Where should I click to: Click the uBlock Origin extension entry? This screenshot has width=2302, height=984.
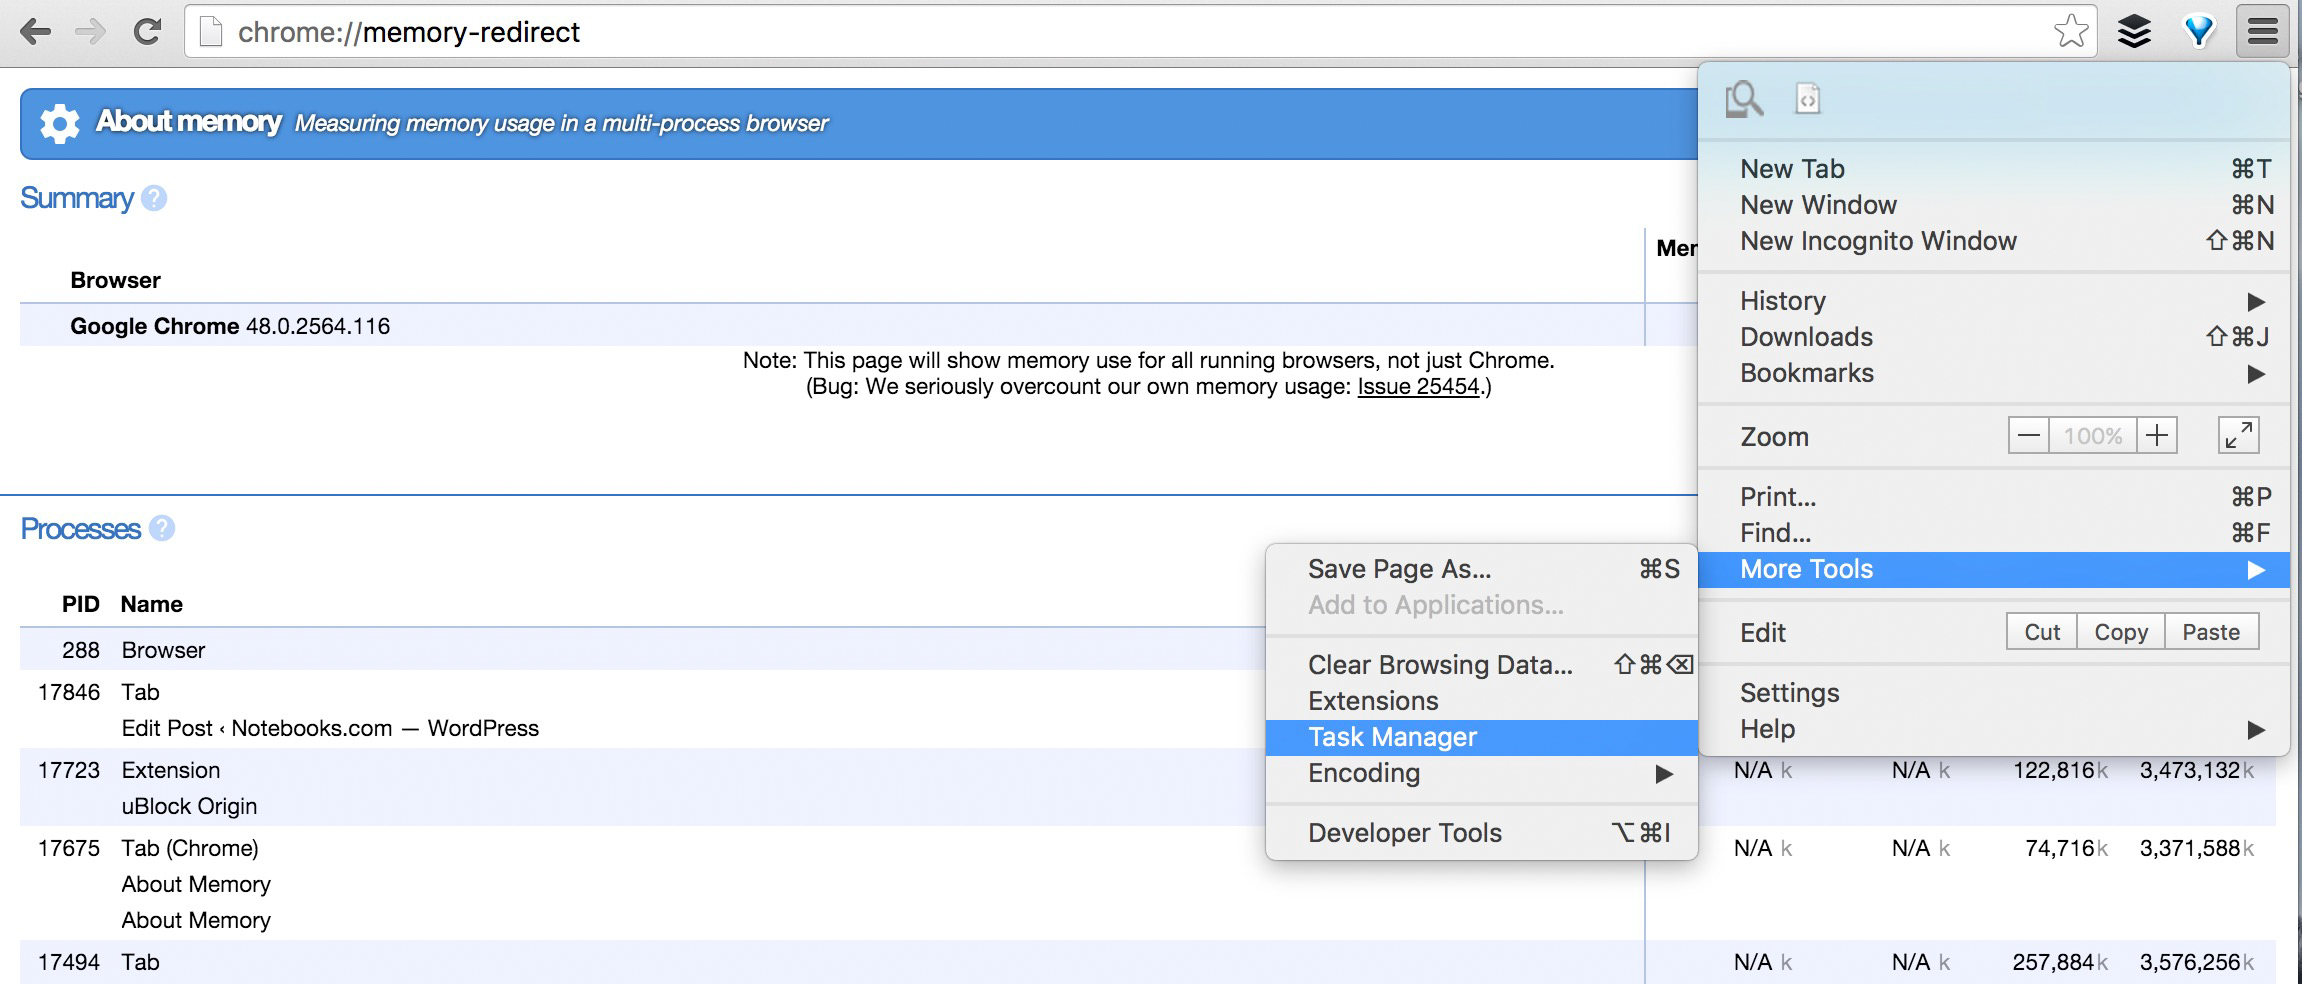click(x=189, y=806)
